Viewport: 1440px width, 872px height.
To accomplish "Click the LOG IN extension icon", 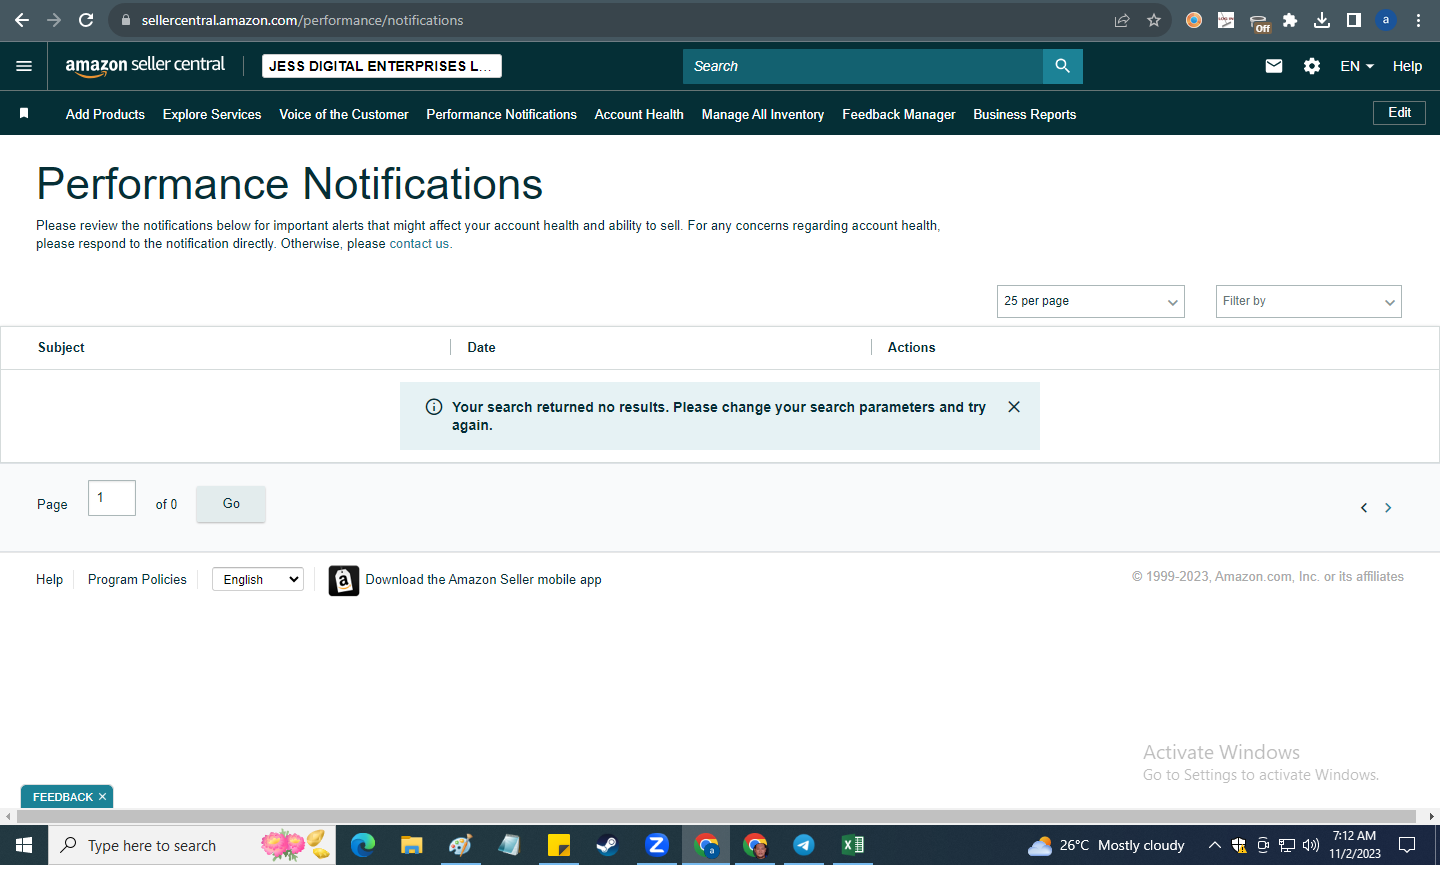I will 1226,20.
